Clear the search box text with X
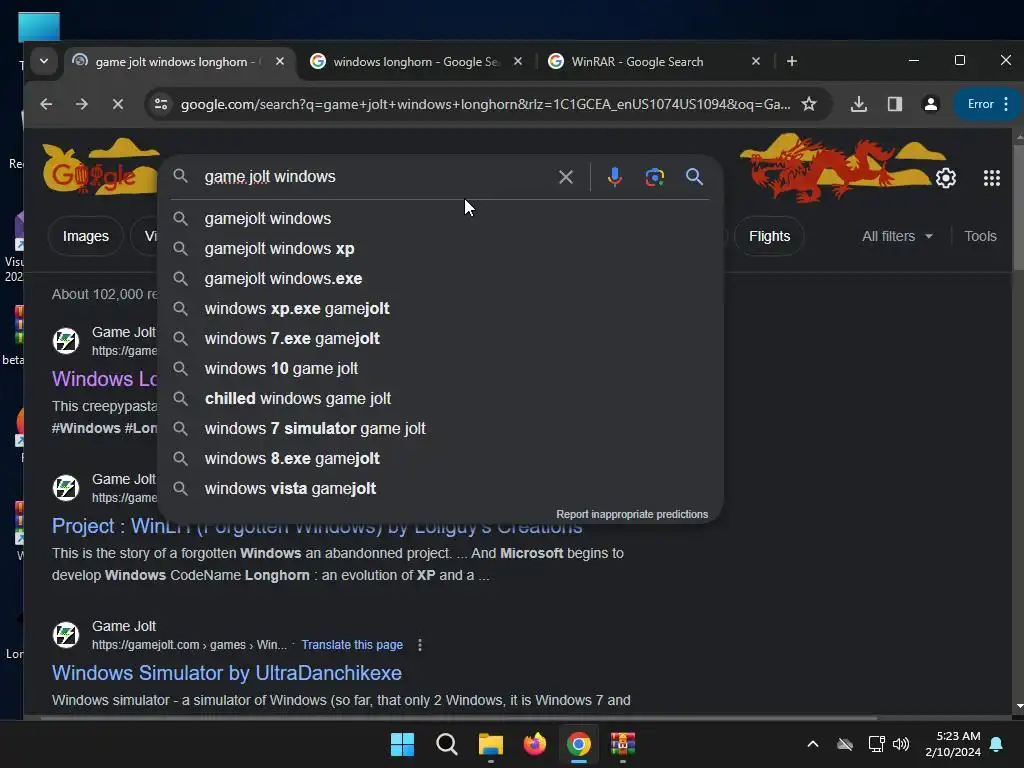This screenshot has width=1024, height=768. coord(566,177)
